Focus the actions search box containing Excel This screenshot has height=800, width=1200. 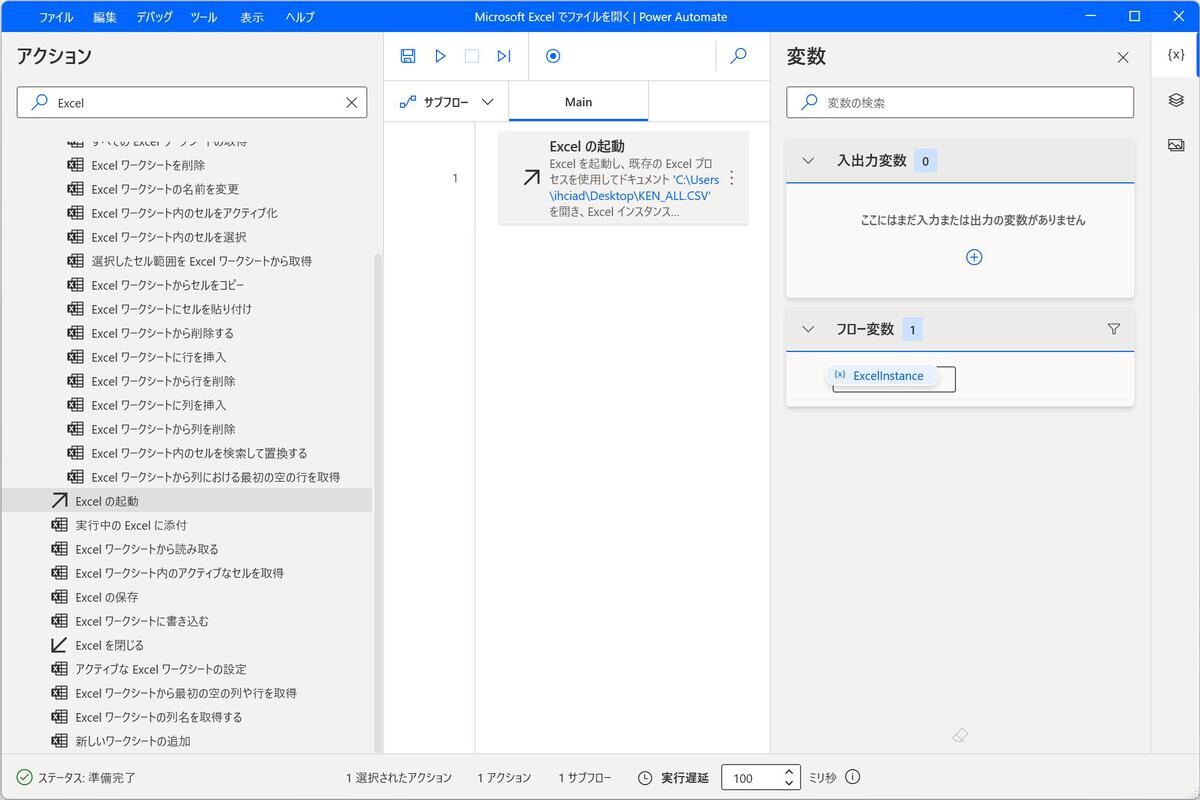coord(192,102)
